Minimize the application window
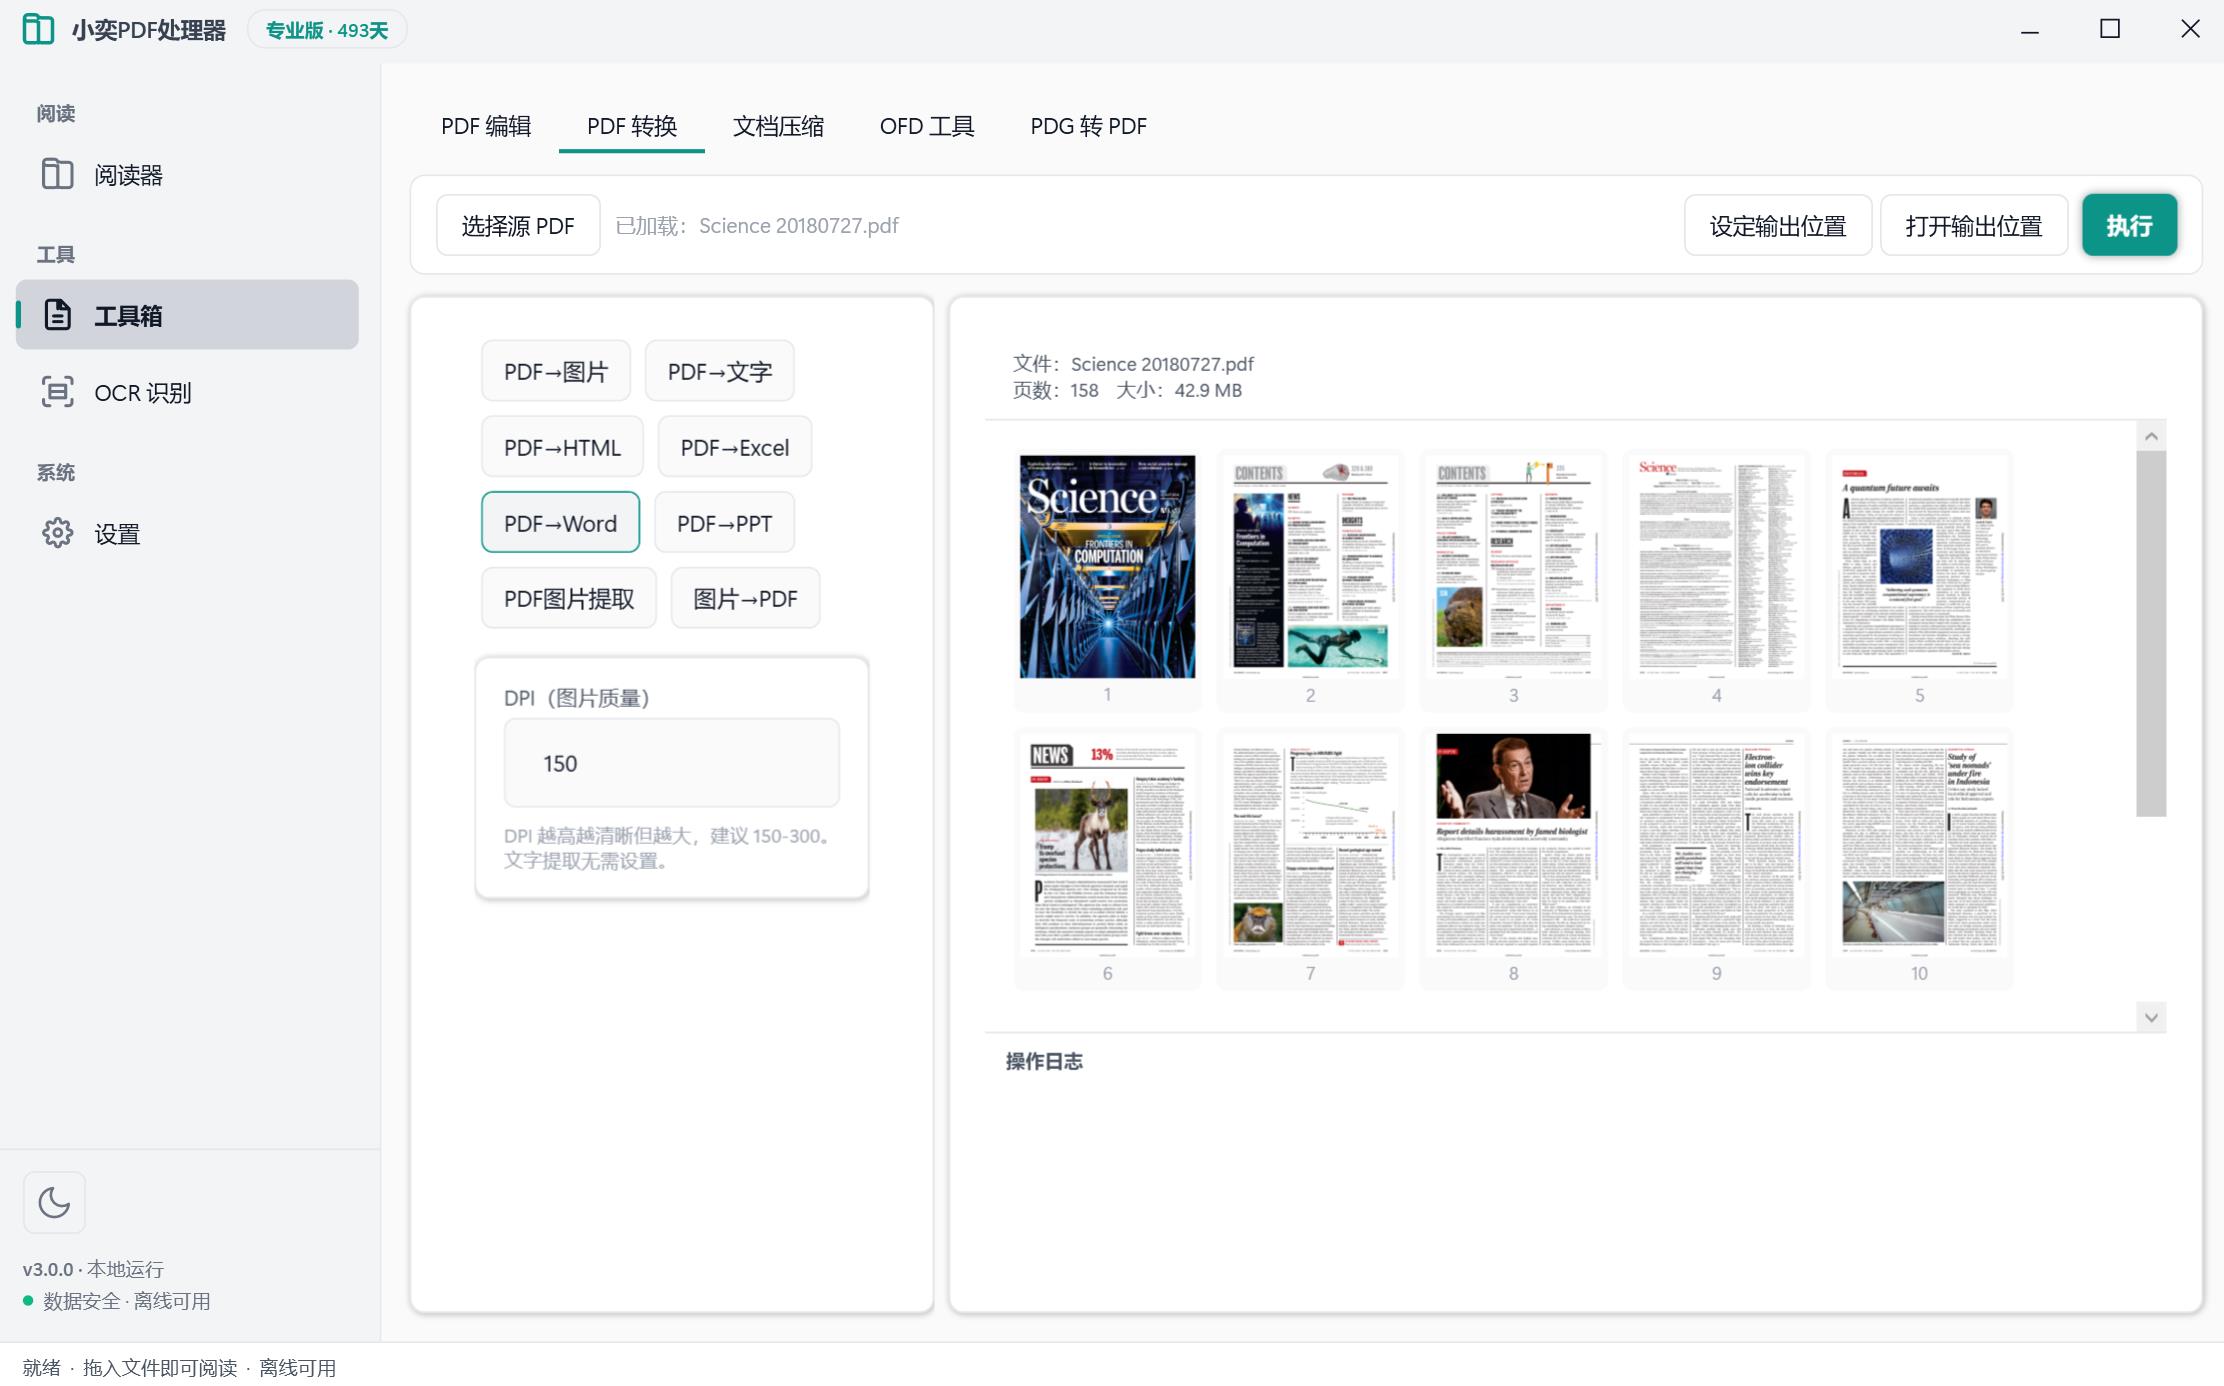Screen dimensions: 2224x1386 click(x=2030, y=30)
